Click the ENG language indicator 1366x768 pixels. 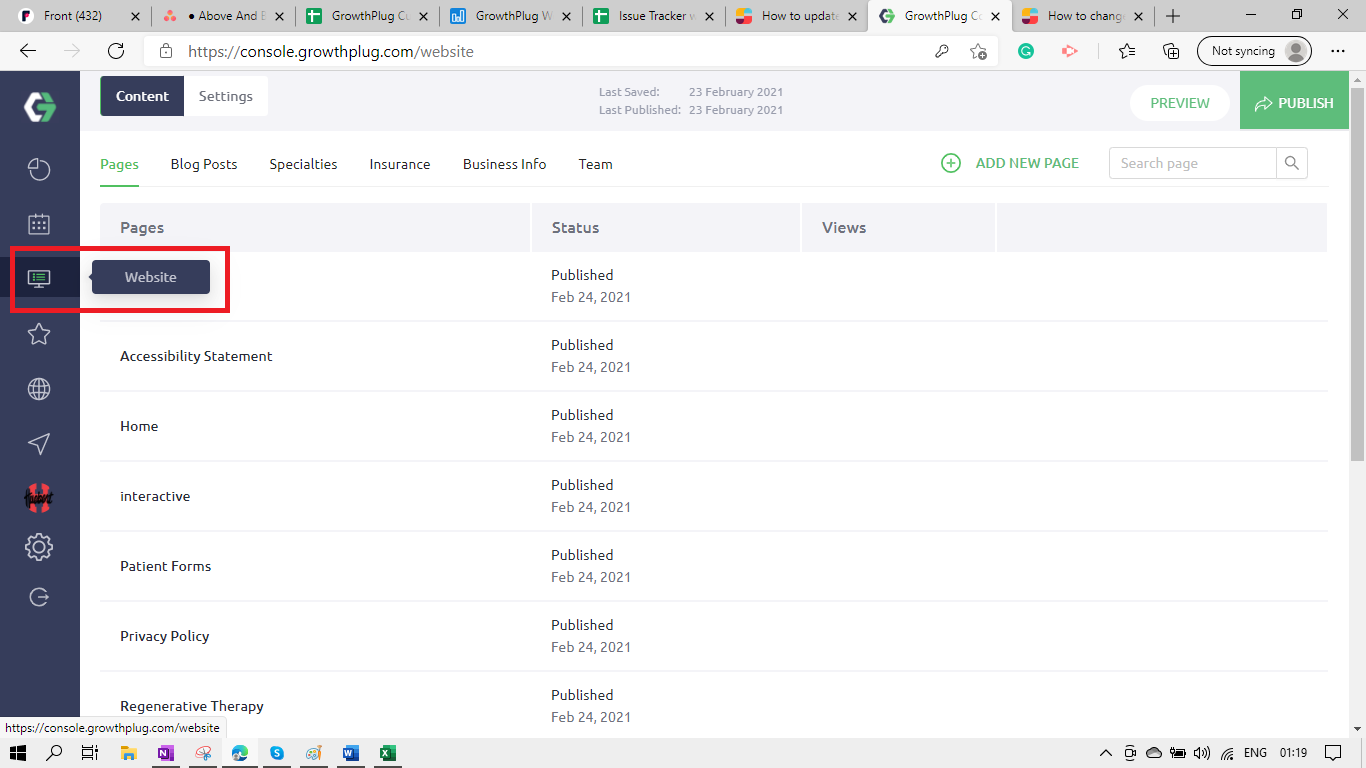1255,753
